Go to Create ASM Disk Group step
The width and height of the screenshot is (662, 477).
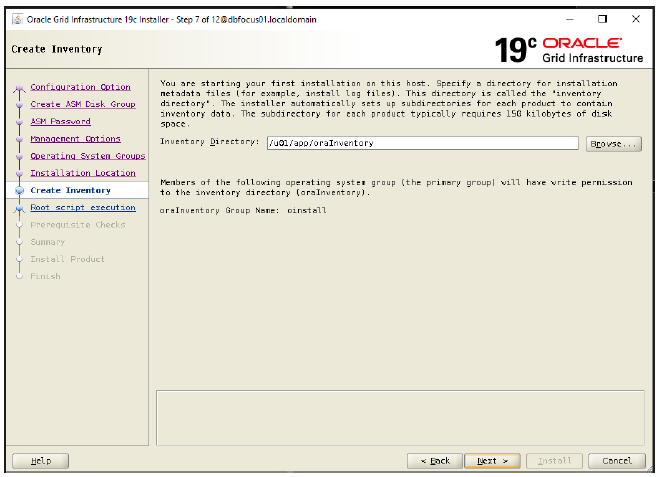click(83, 104)
